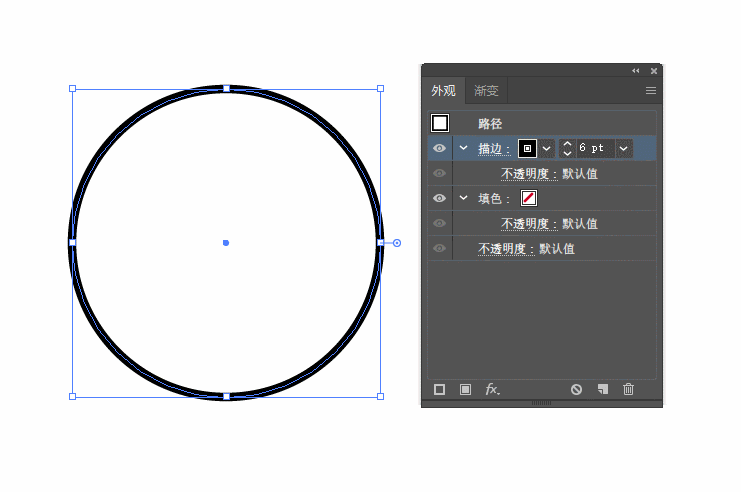The width and height of the screenshot is (741, 492).
Task: Click the top-left bounding box handle
Action: pyautogui.click(x=72, y=88)
